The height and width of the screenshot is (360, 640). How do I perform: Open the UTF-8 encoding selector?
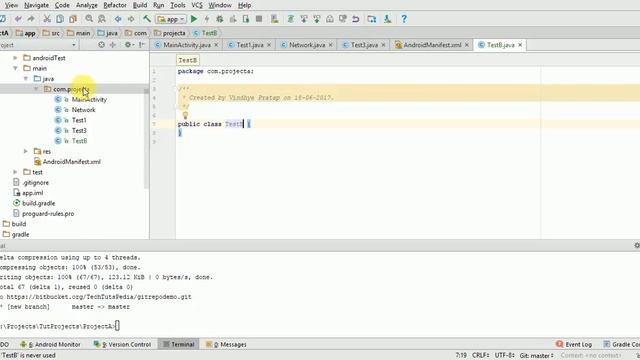[x=504, y=355]
